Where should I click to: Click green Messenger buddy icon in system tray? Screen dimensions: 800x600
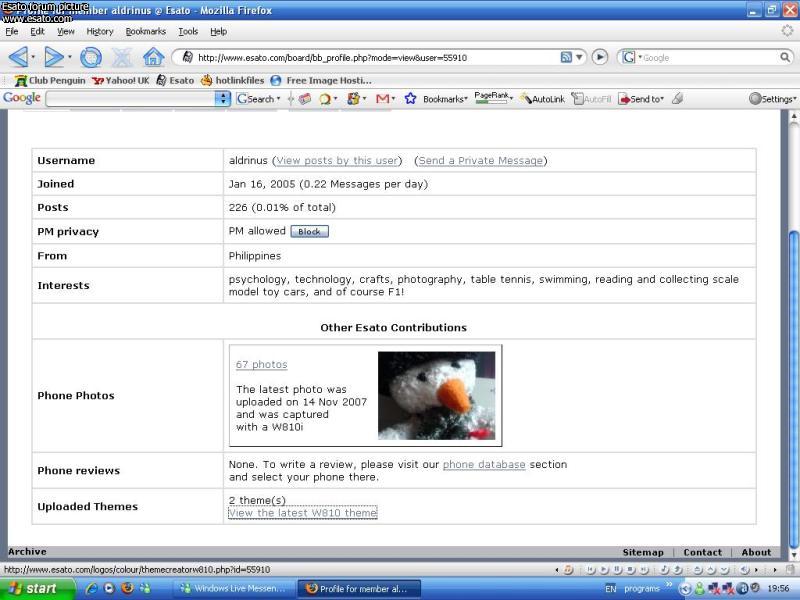pos(699,589)
